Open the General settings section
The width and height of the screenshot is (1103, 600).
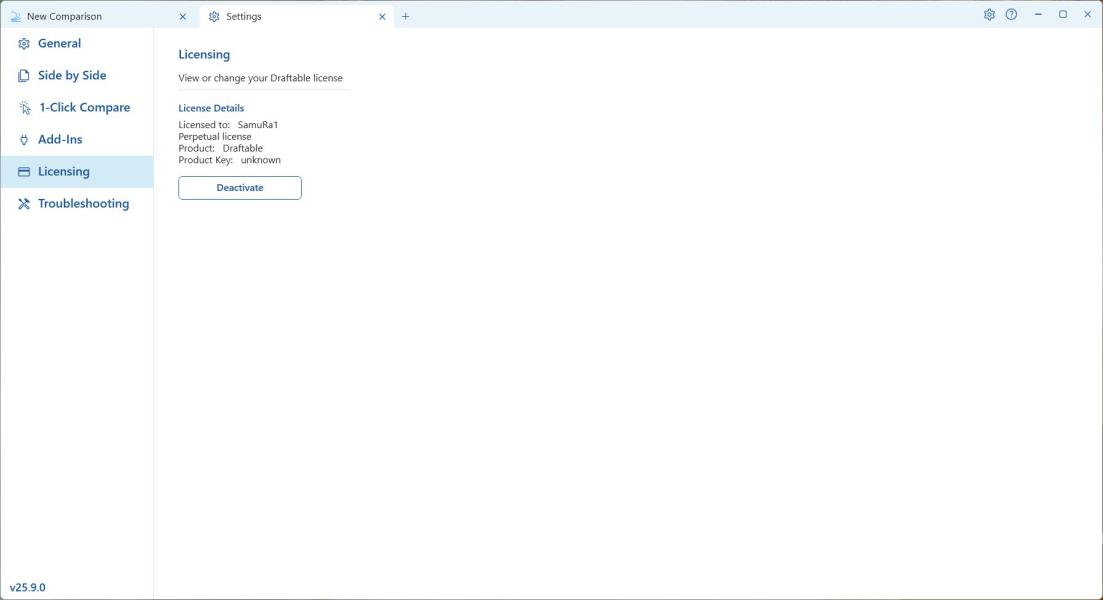59,44
